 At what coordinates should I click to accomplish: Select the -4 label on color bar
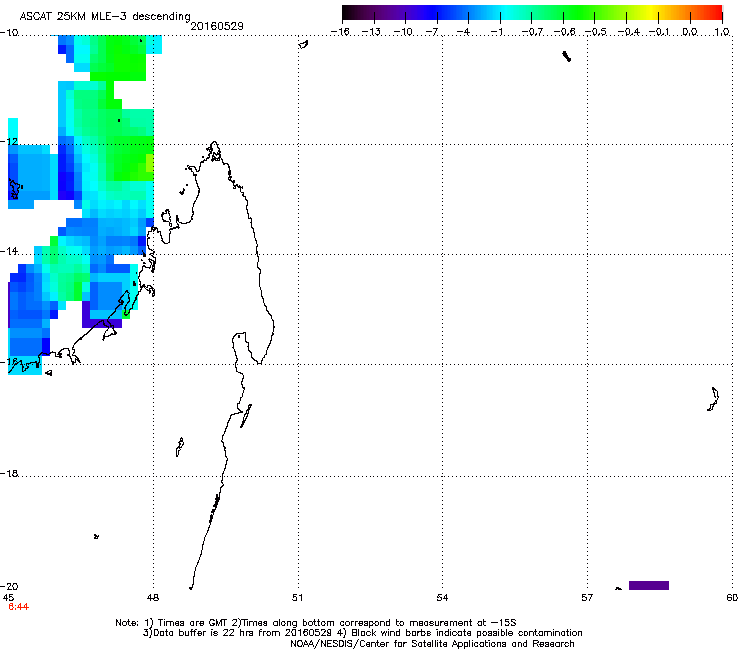(463, 32)
